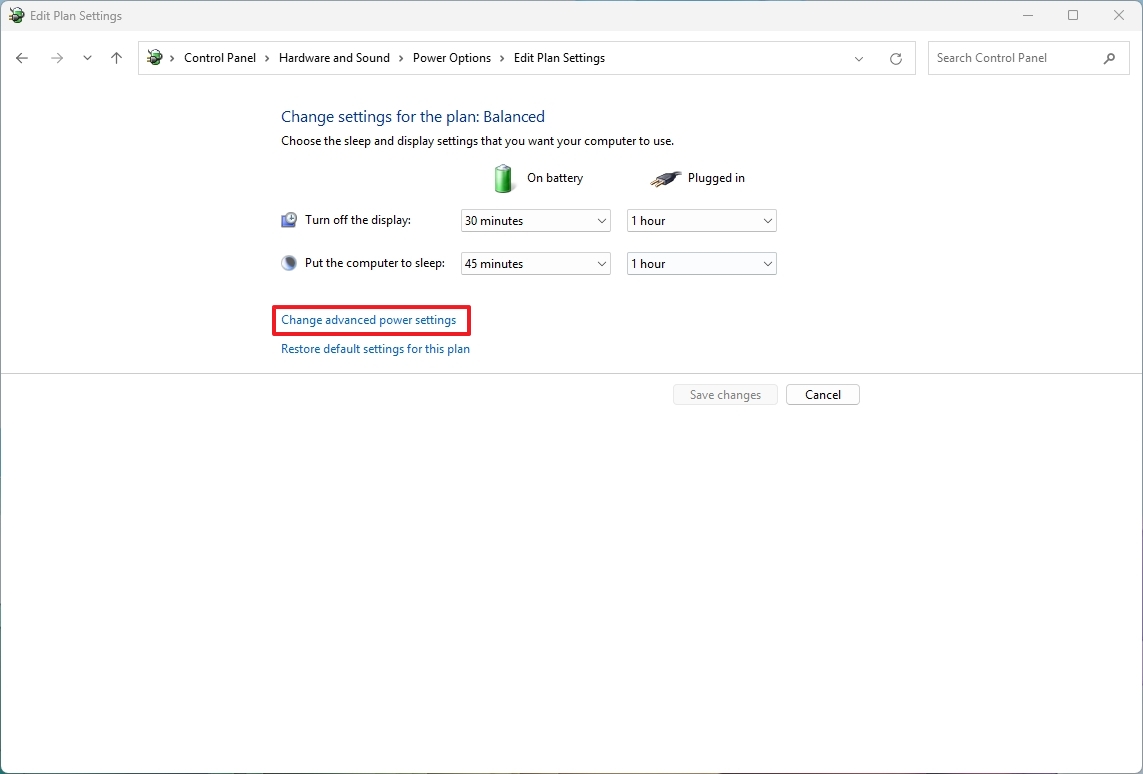
Task: Click the search magnifier icon
Action: tap(1109, 58)
